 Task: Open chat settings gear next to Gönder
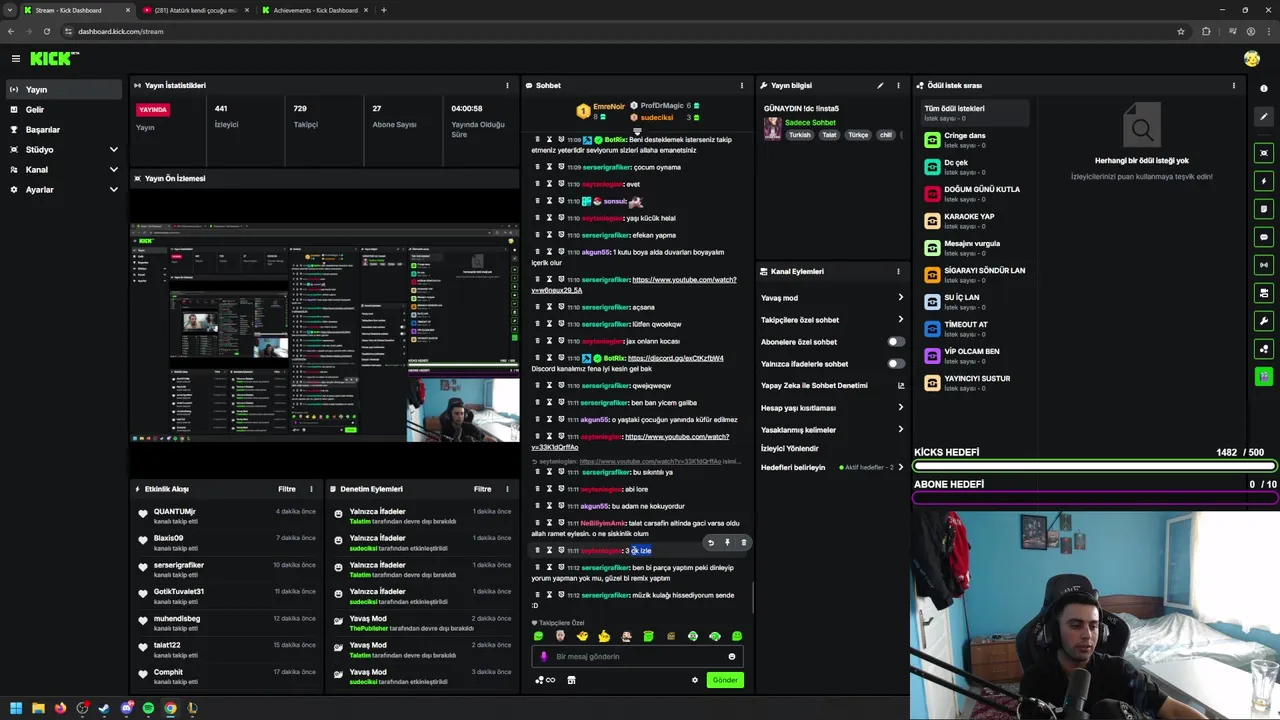click(694, 680)
